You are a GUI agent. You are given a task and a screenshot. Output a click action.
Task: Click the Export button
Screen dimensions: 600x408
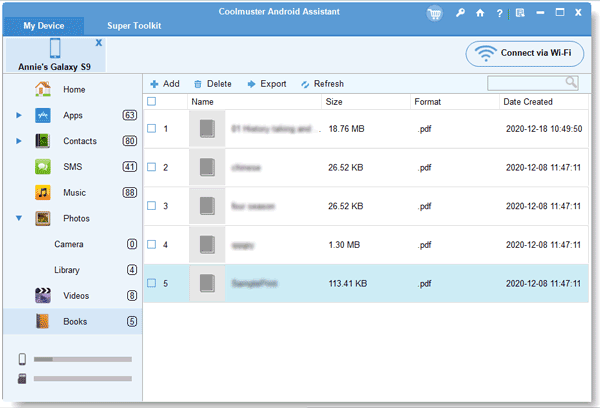point(267,84)
